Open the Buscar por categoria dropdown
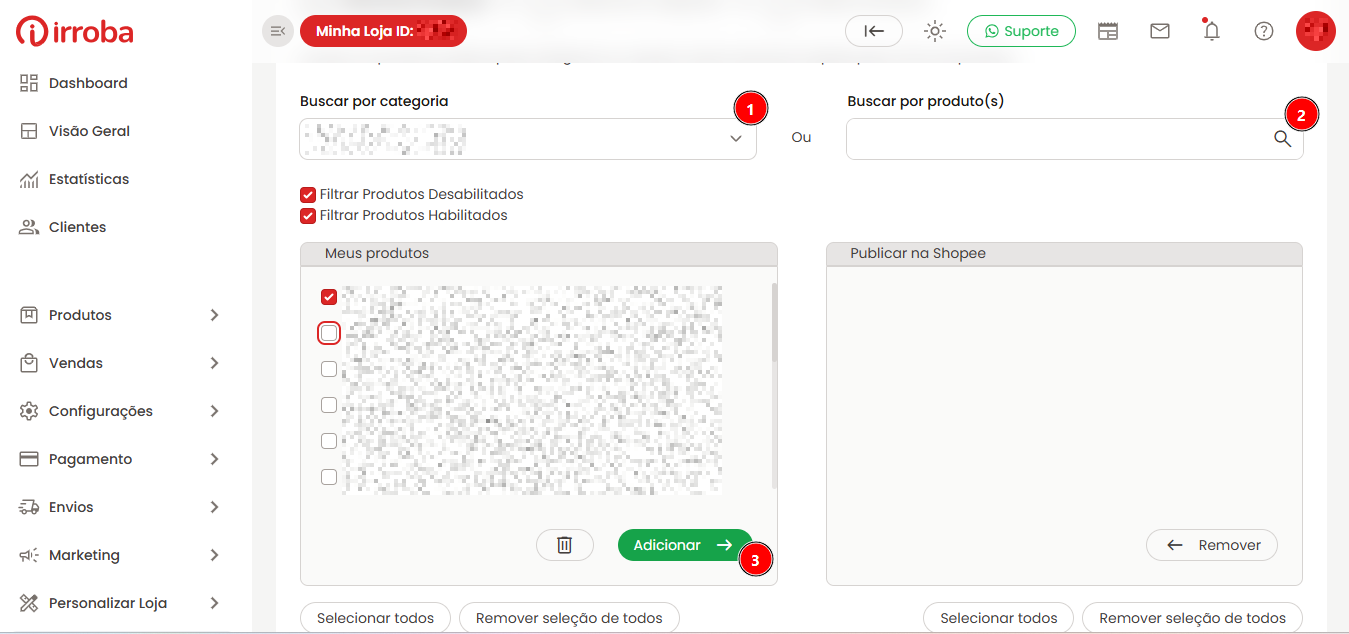 528,139
